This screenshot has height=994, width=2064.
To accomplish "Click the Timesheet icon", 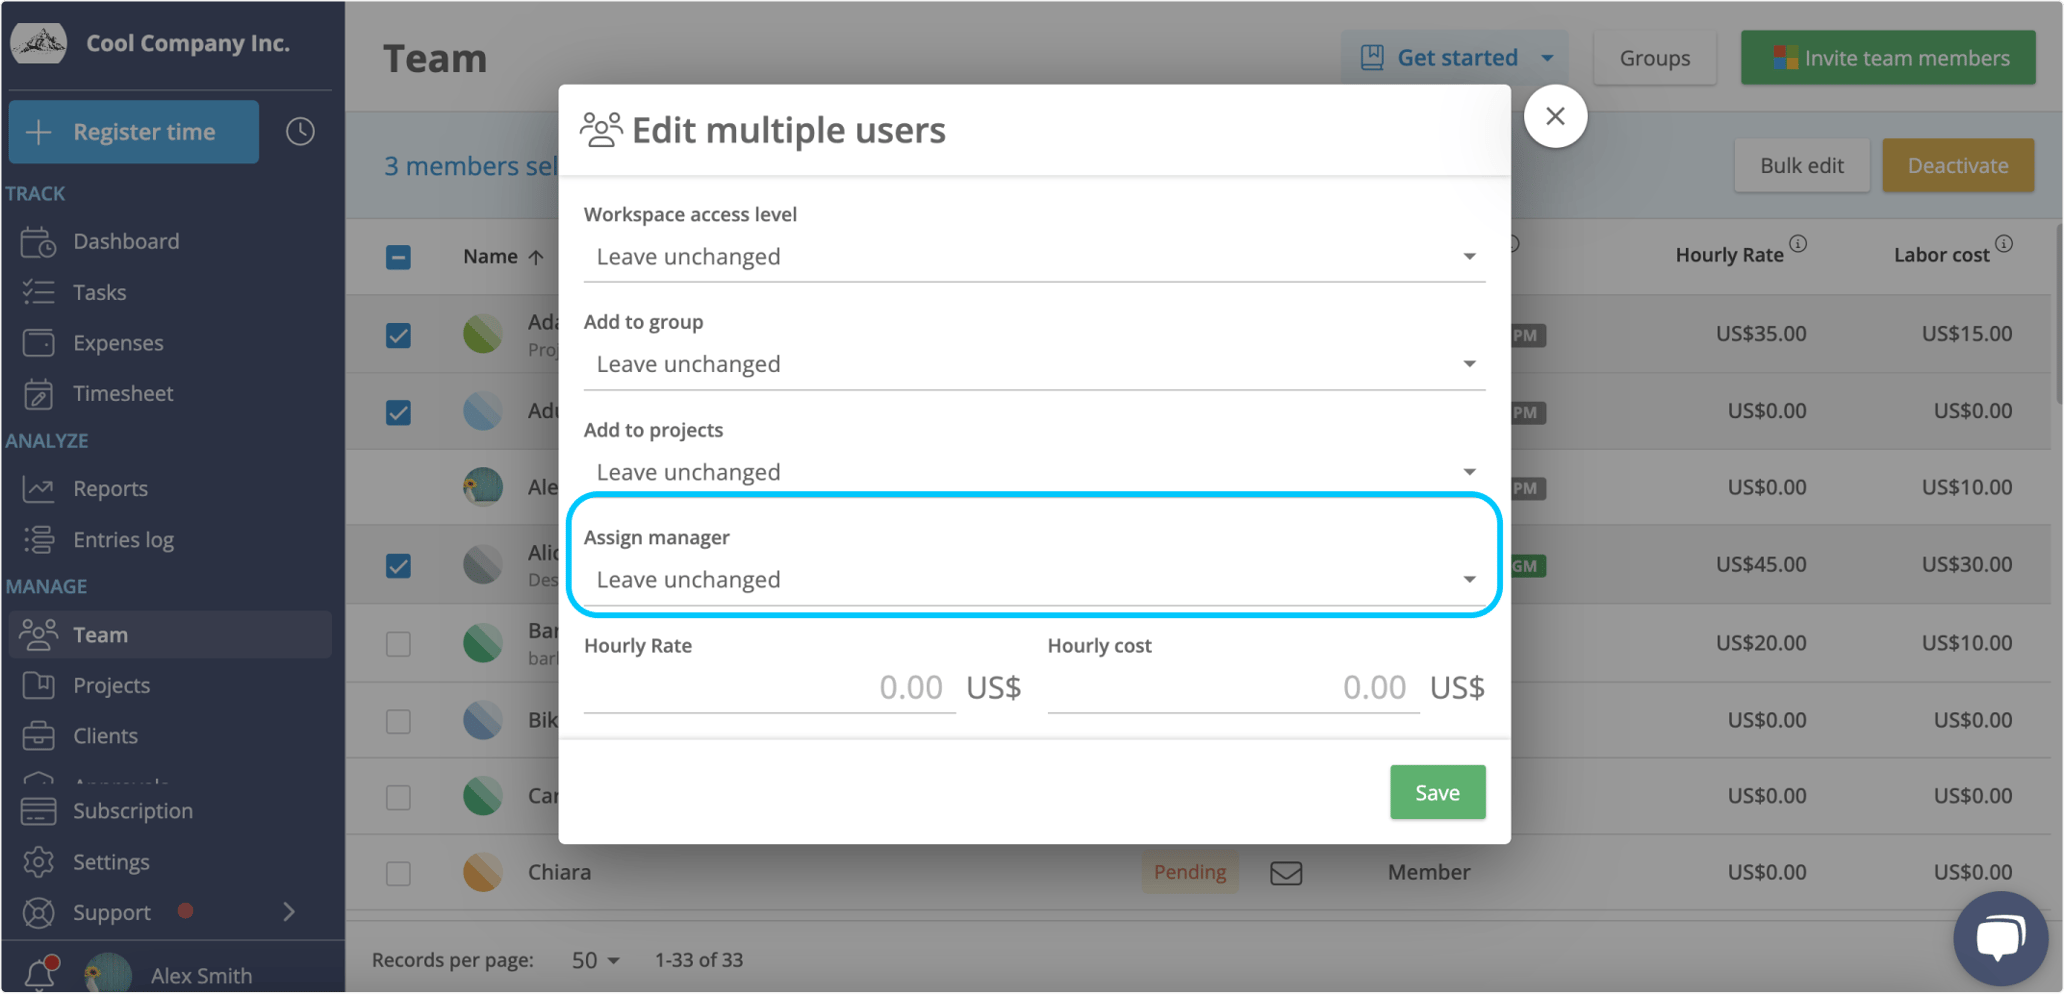I will 39,393.
